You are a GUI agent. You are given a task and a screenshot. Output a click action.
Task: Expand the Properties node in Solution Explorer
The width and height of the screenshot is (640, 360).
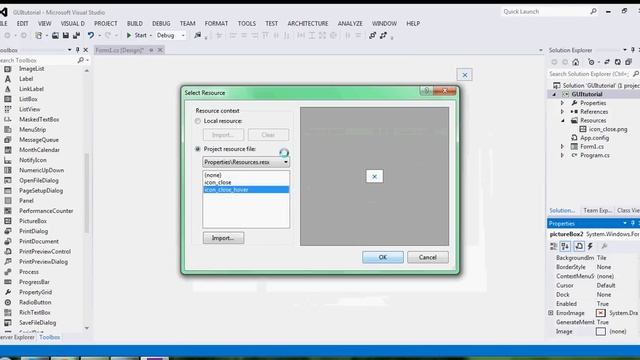(562, 103)
